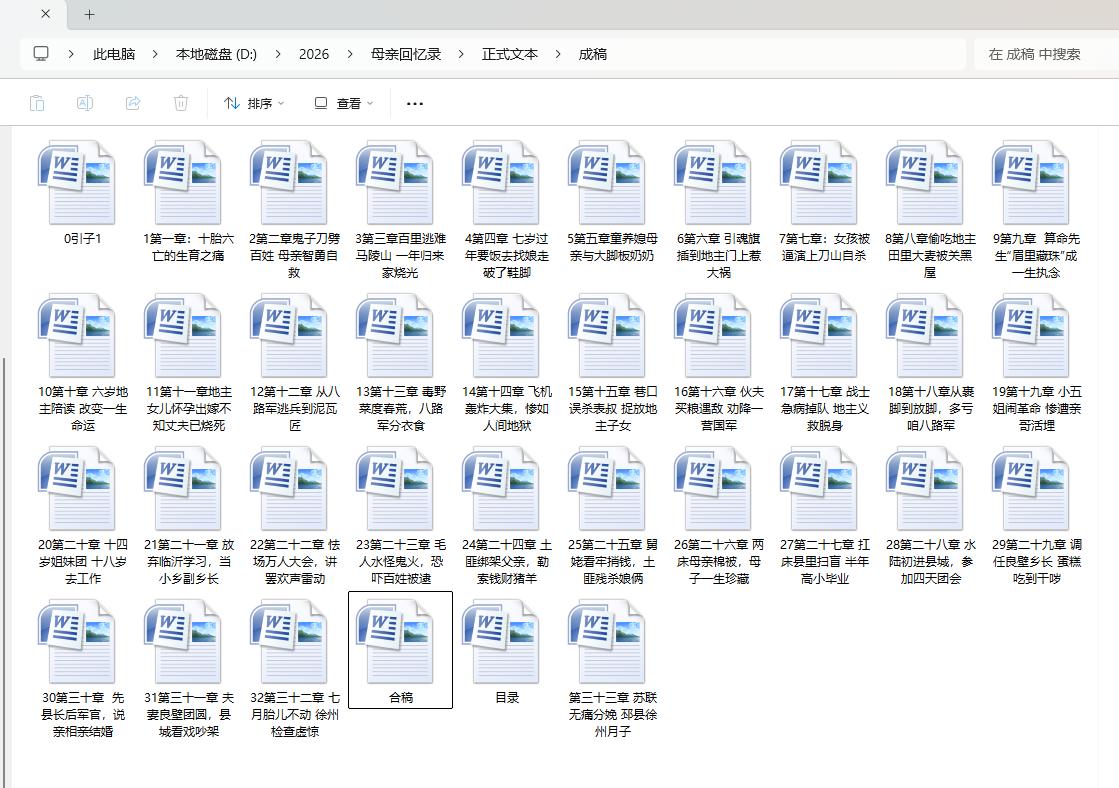Select file 30第三十章 先县长后军官
Screen dimensions: 1119x788
(83, 668)
